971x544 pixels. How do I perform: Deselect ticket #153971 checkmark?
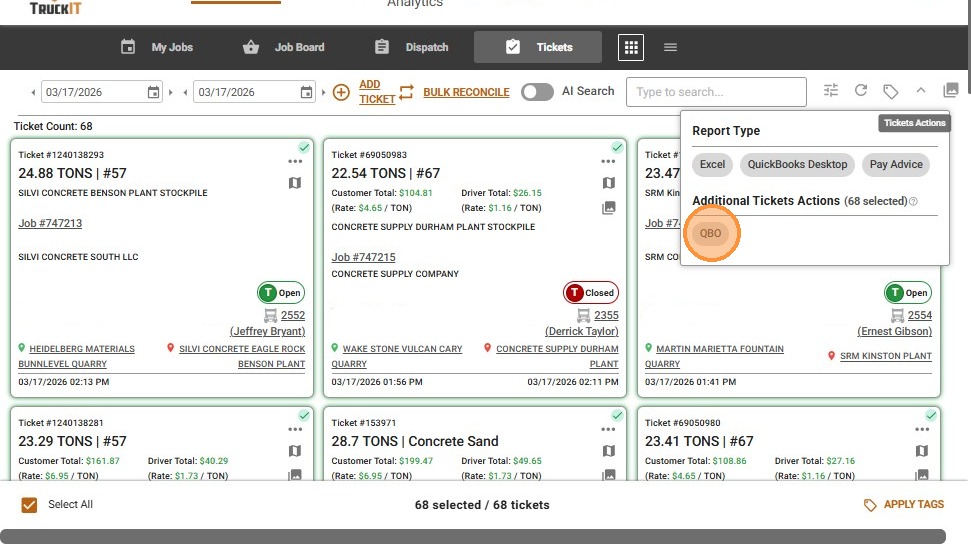coord(617,415)
